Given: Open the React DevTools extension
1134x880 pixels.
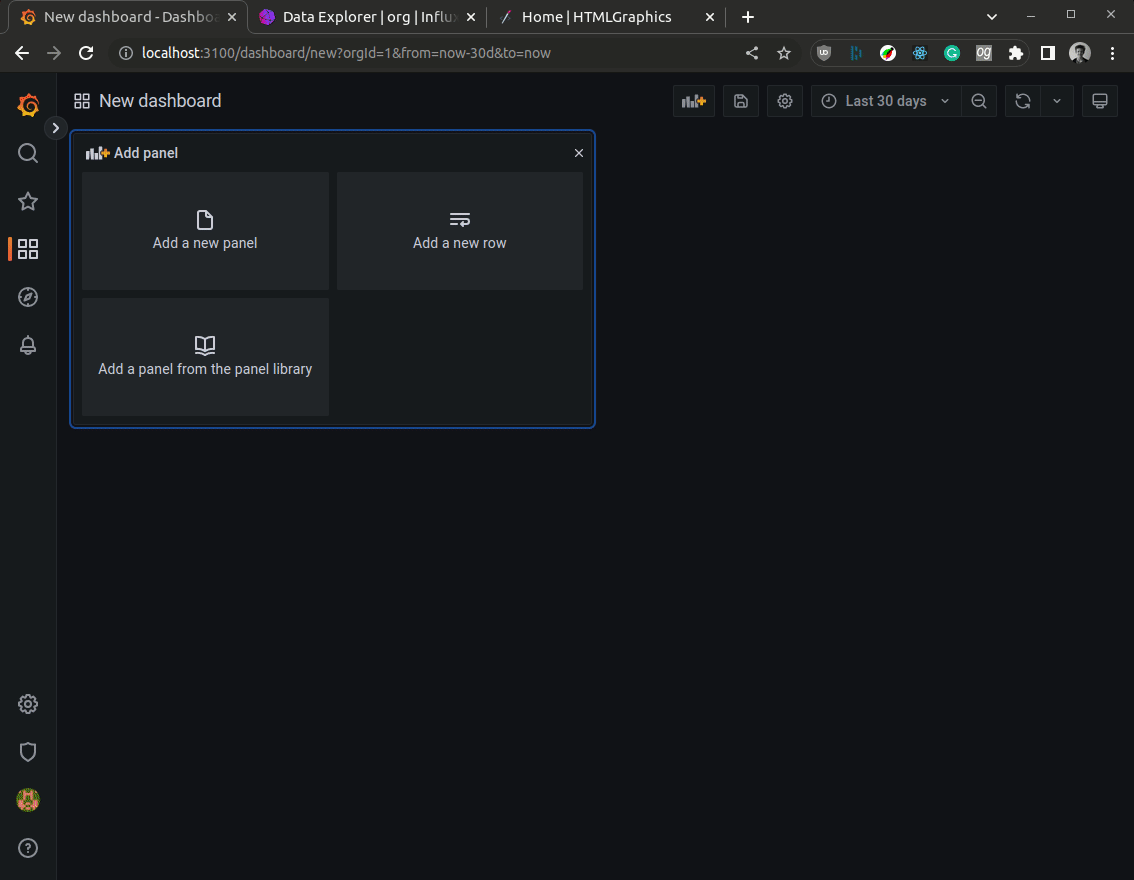Looking at the screenshot, I should pyautogui.click(x=920, y=53).
